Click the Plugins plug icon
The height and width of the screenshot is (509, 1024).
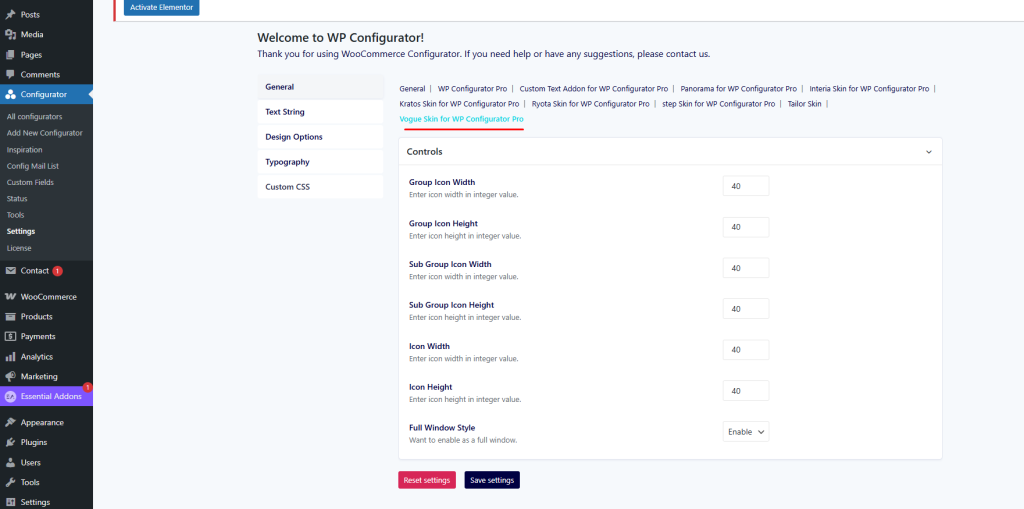click(10, 442)
